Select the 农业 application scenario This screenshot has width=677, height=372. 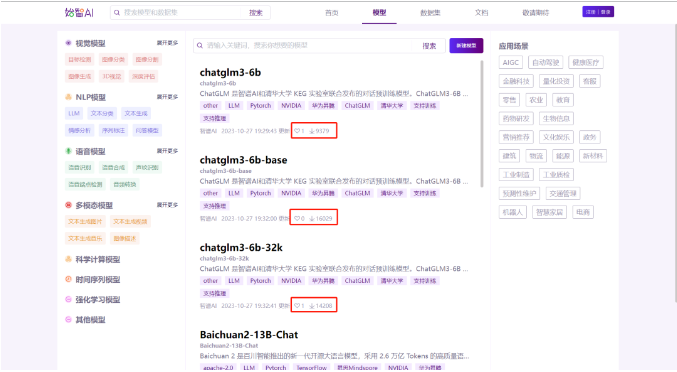point(536,100)
